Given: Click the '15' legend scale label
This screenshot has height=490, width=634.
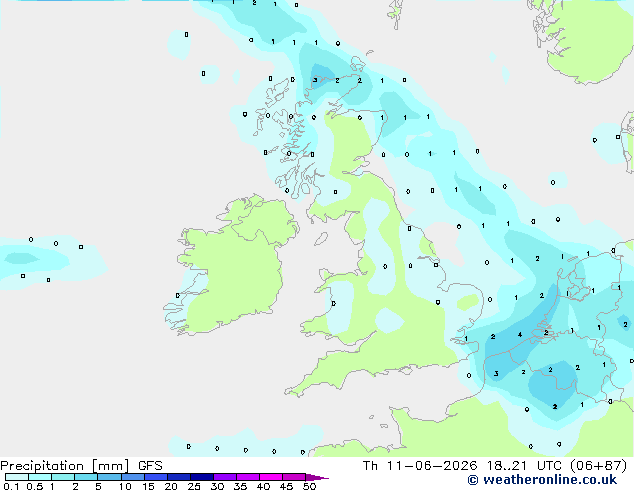Looking at the screenshot, I should 148,486.
